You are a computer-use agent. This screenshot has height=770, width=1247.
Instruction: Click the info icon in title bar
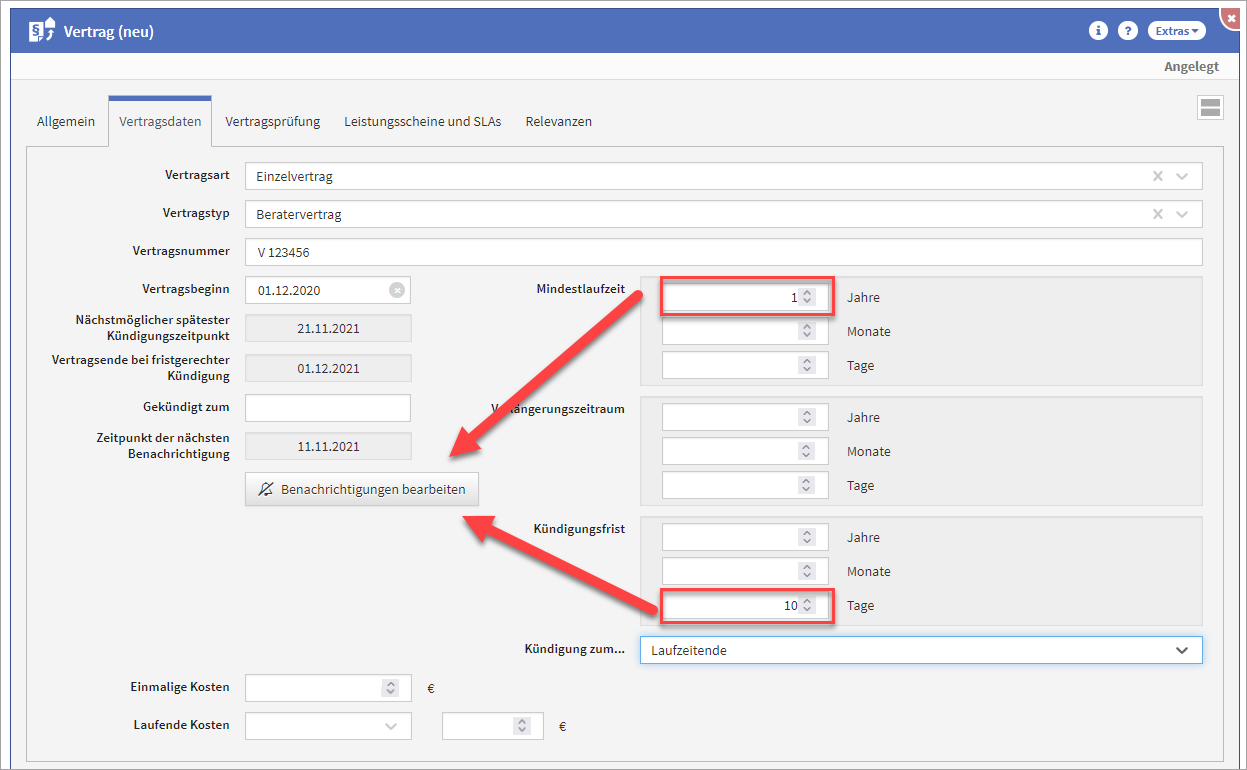1098,31
